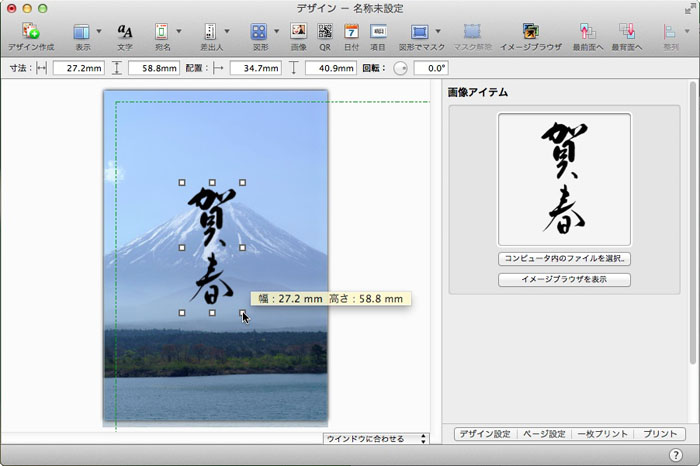The width and height of the screenshot is (700, 466).
Task: Bring item to front with 最前面へ
Action: pyautogui.click(x=588, y=32)
